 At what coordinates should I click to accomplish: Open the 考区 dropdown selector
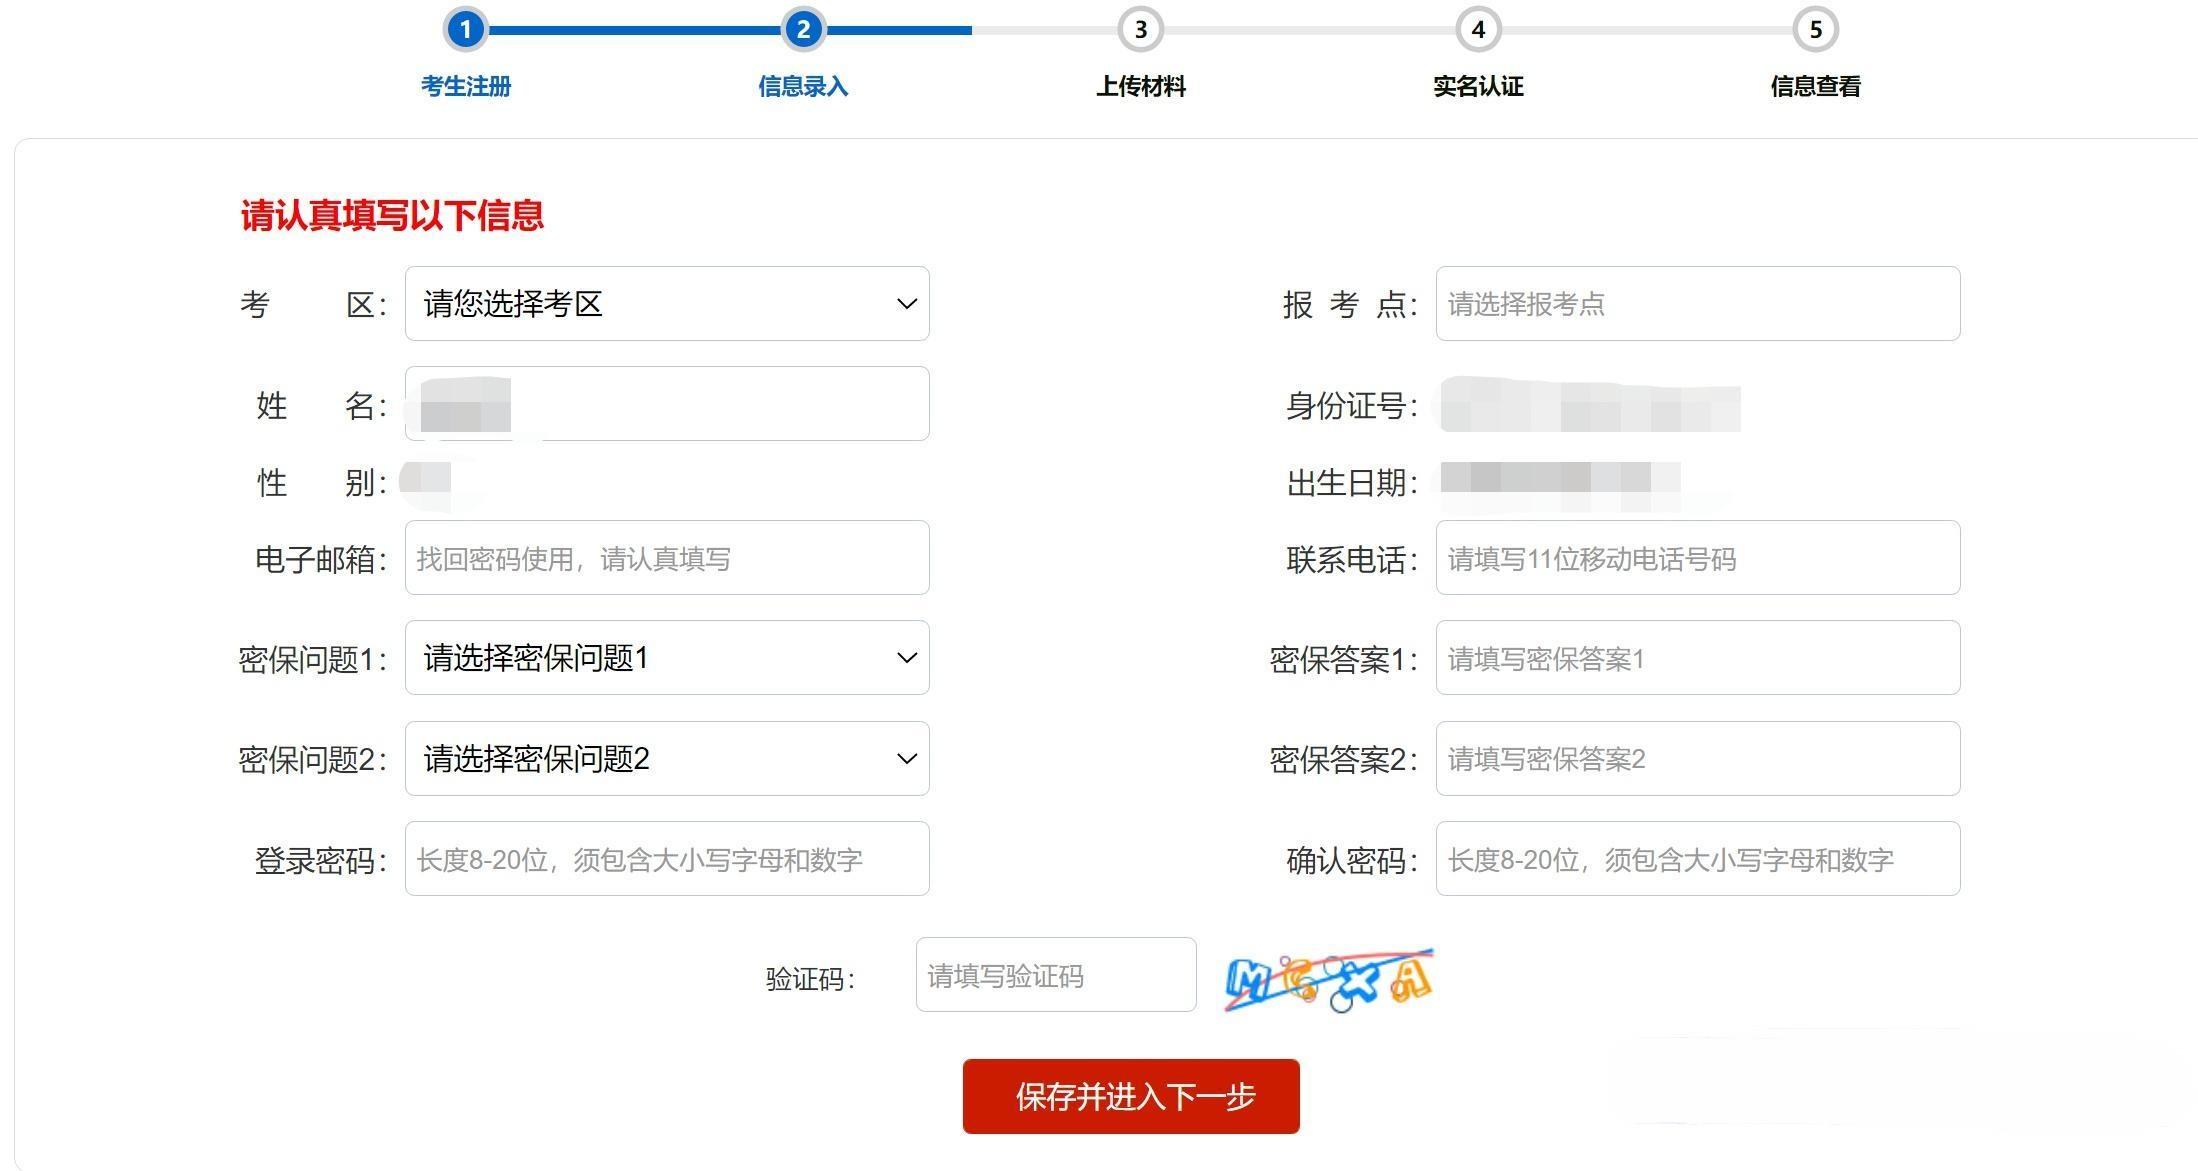point(666,304)
